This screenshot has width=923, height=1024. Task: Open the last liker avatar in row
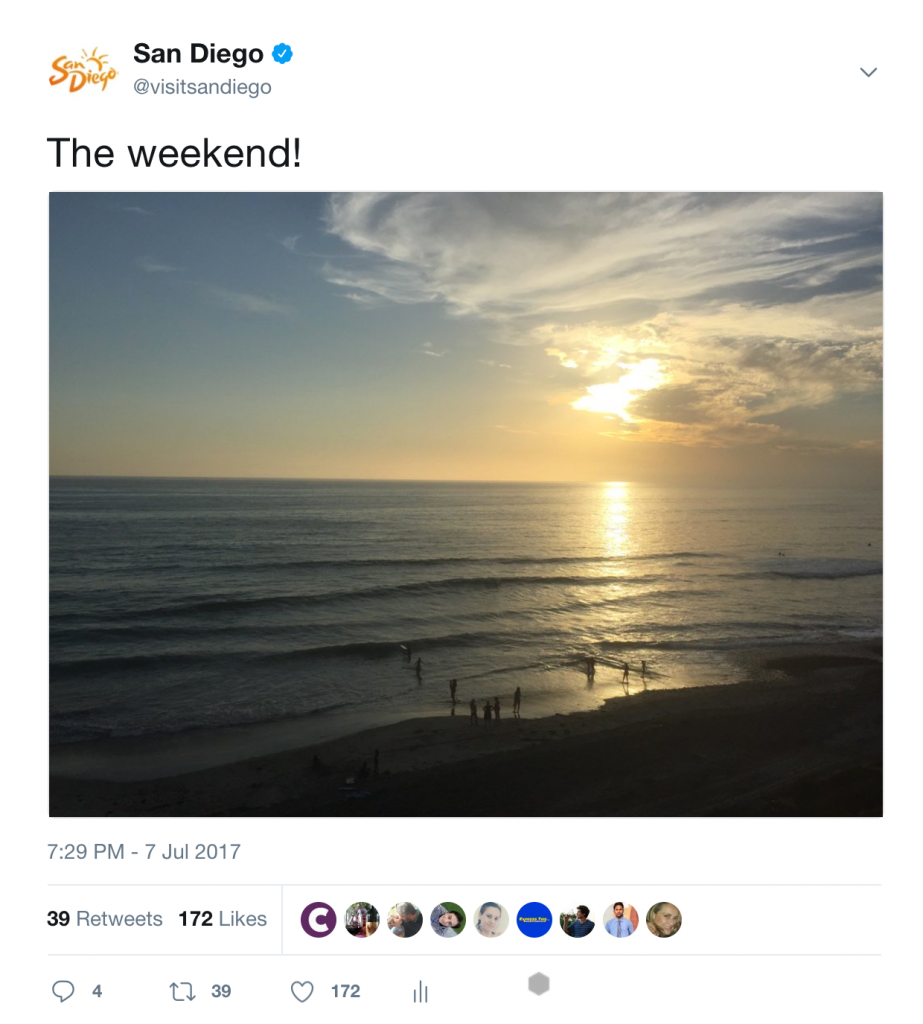tap(664, 920)
